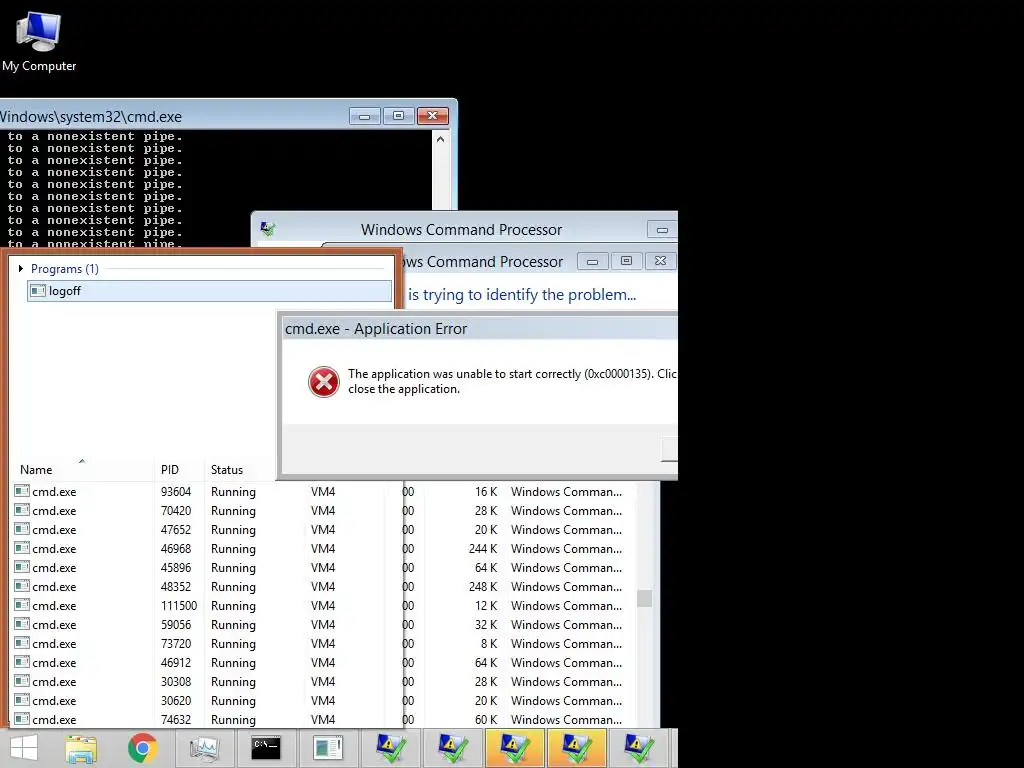
Task: Switch to Command Prompt taskbar icon
Action: click(x=266, y=748)
